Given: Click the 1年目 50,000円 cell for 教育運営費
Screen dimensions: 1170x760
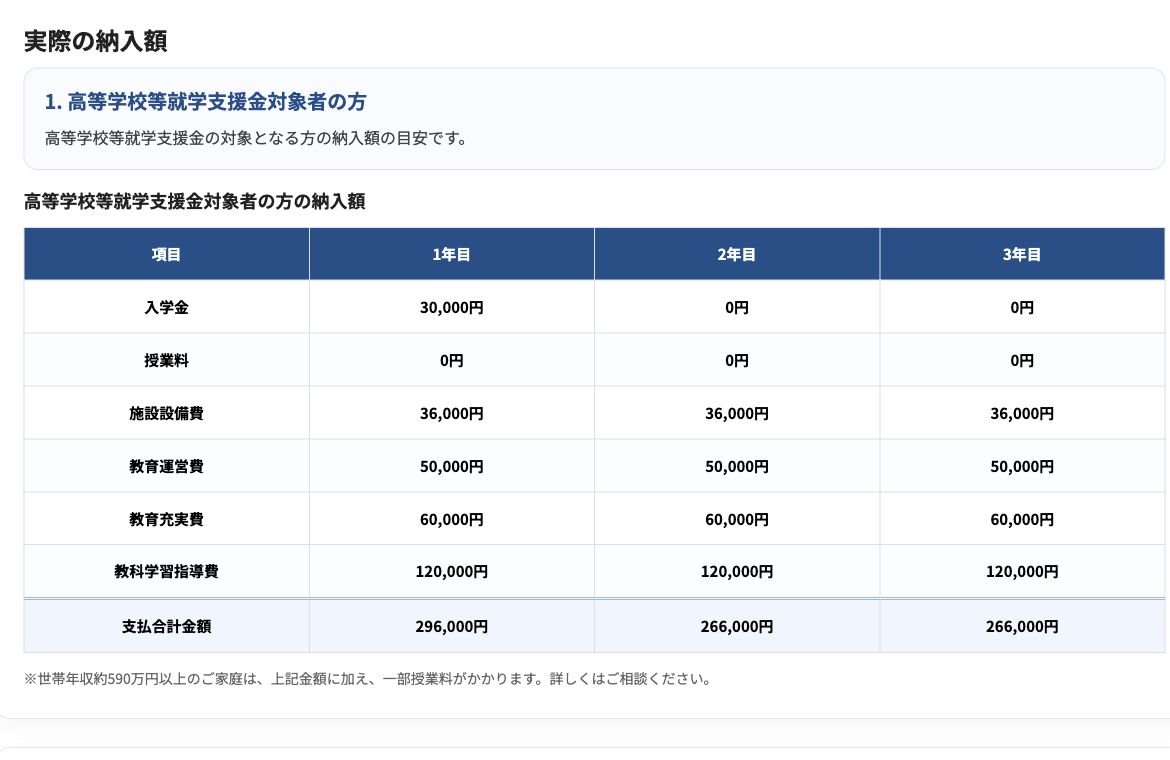Looking at the screenshot, I should 451,466.
